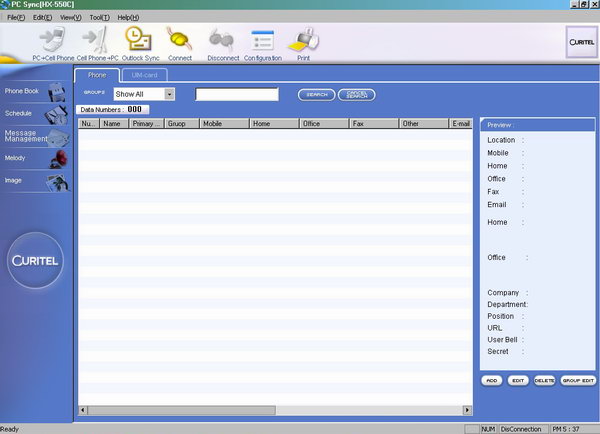The width and height of the screenshot is (600, 434).
Task: Open the Schedule section in sidebar
Action: click(35, 114)
